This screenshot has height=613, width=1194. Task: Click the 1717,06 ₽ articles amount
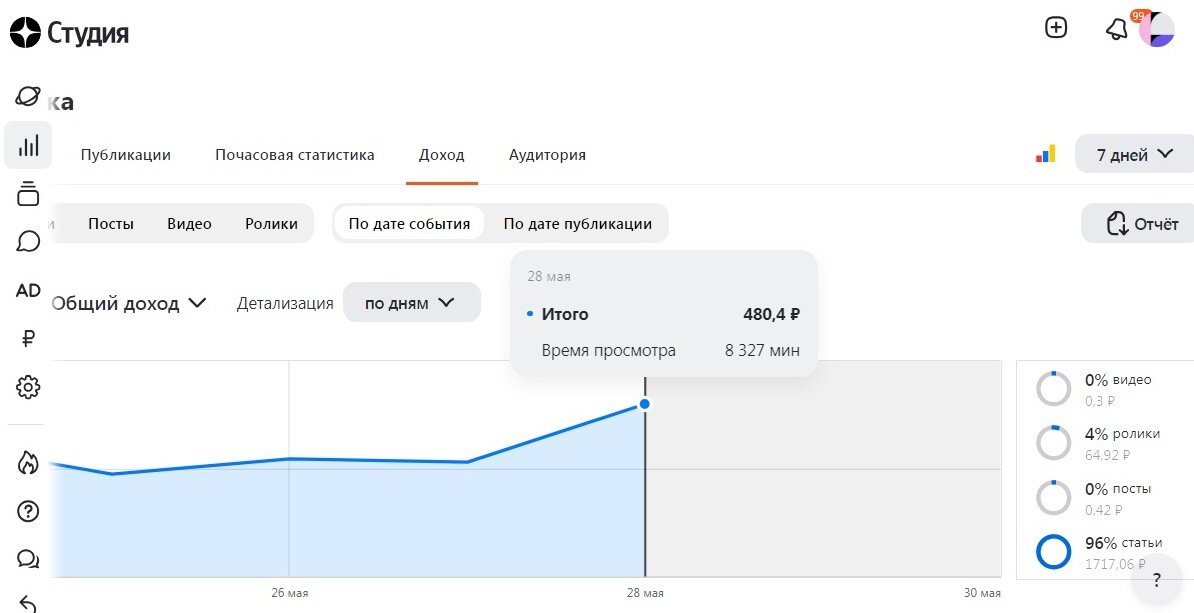coord(1115,564)
